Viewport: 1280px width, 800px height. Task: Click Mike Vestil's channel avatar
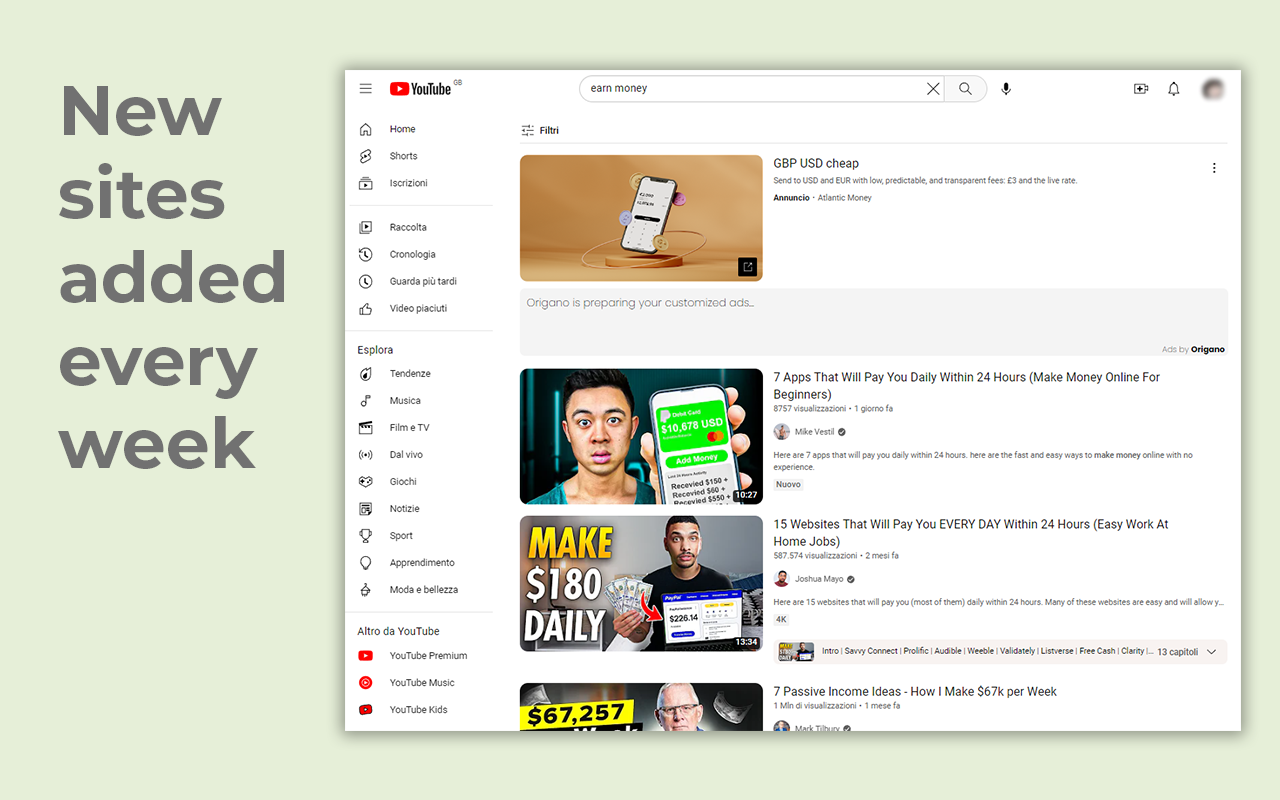781,432
